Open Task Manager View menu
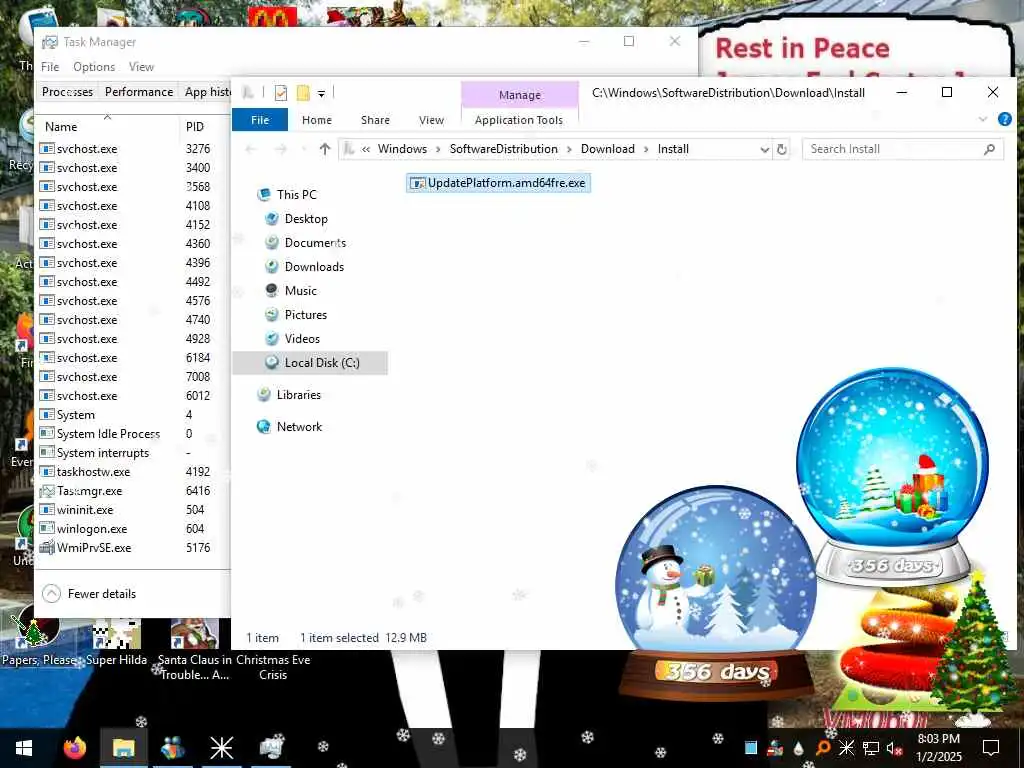This screenshot has width=1024, height=768. tap(141, 67)
